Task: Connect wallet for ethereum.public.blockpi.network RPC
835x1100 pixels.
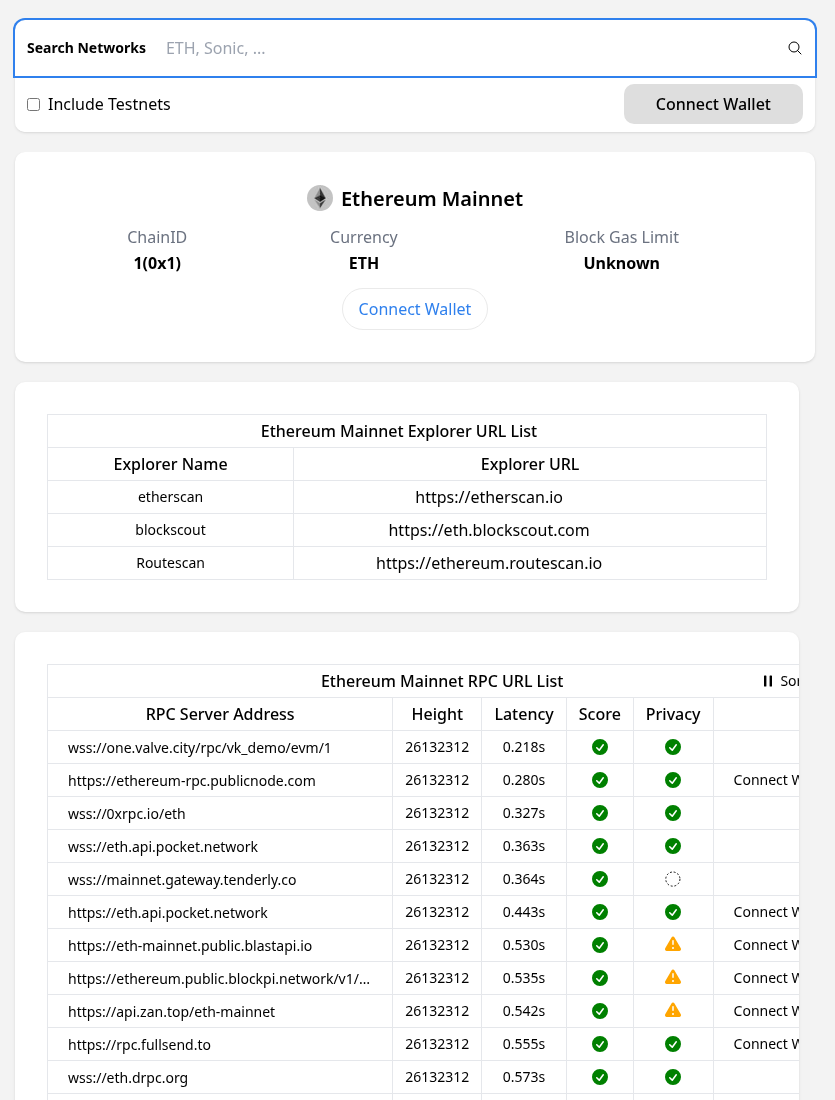Action: click(x=766, y=978)
